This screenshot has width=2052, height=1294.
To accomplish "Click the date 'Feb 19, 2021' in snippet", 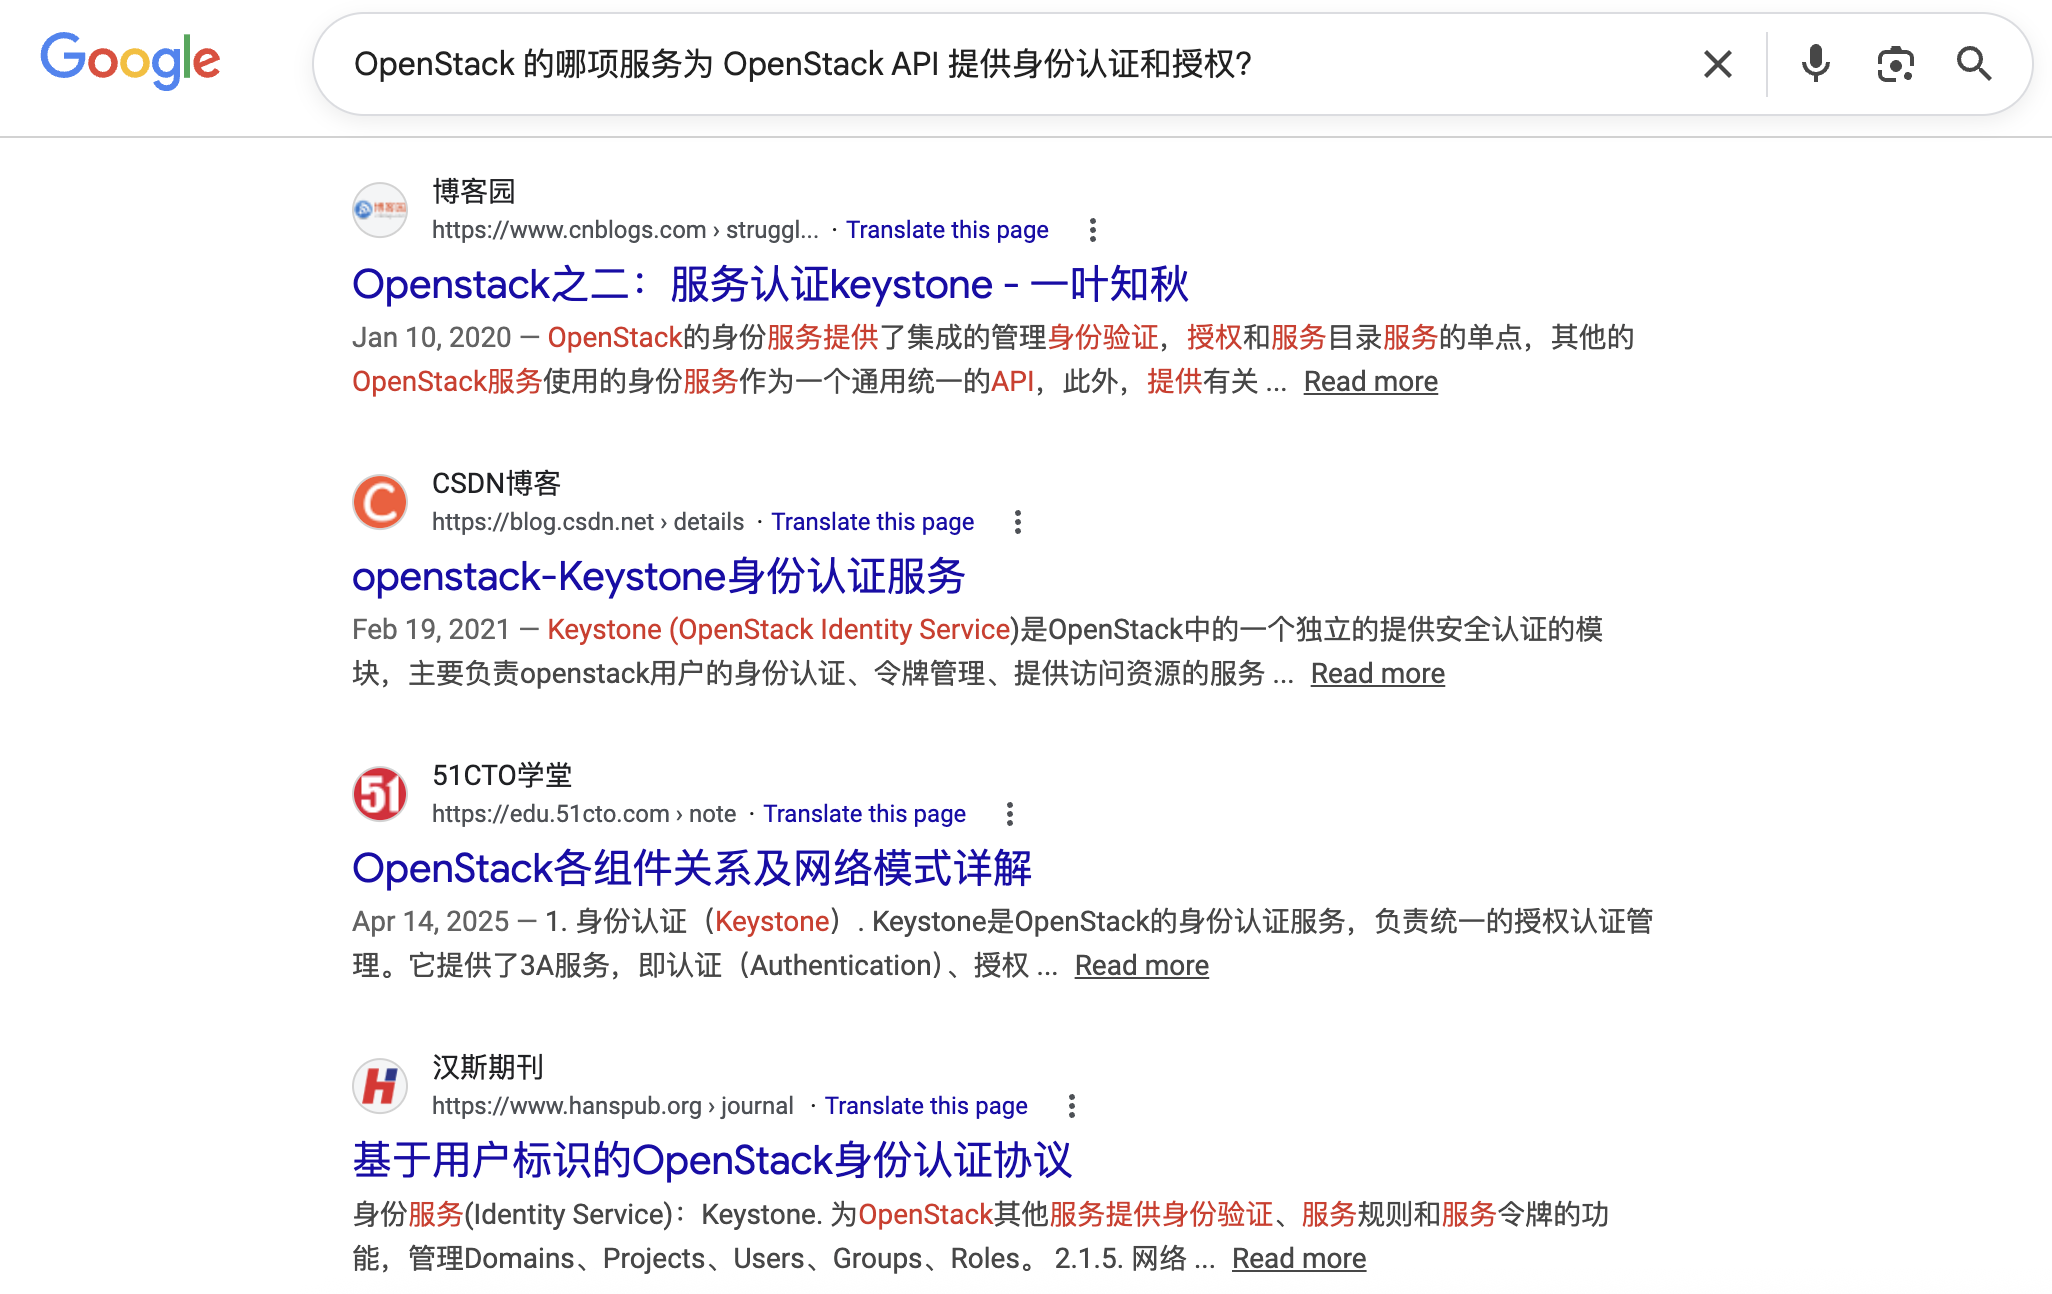I will (x=432, y=629).
